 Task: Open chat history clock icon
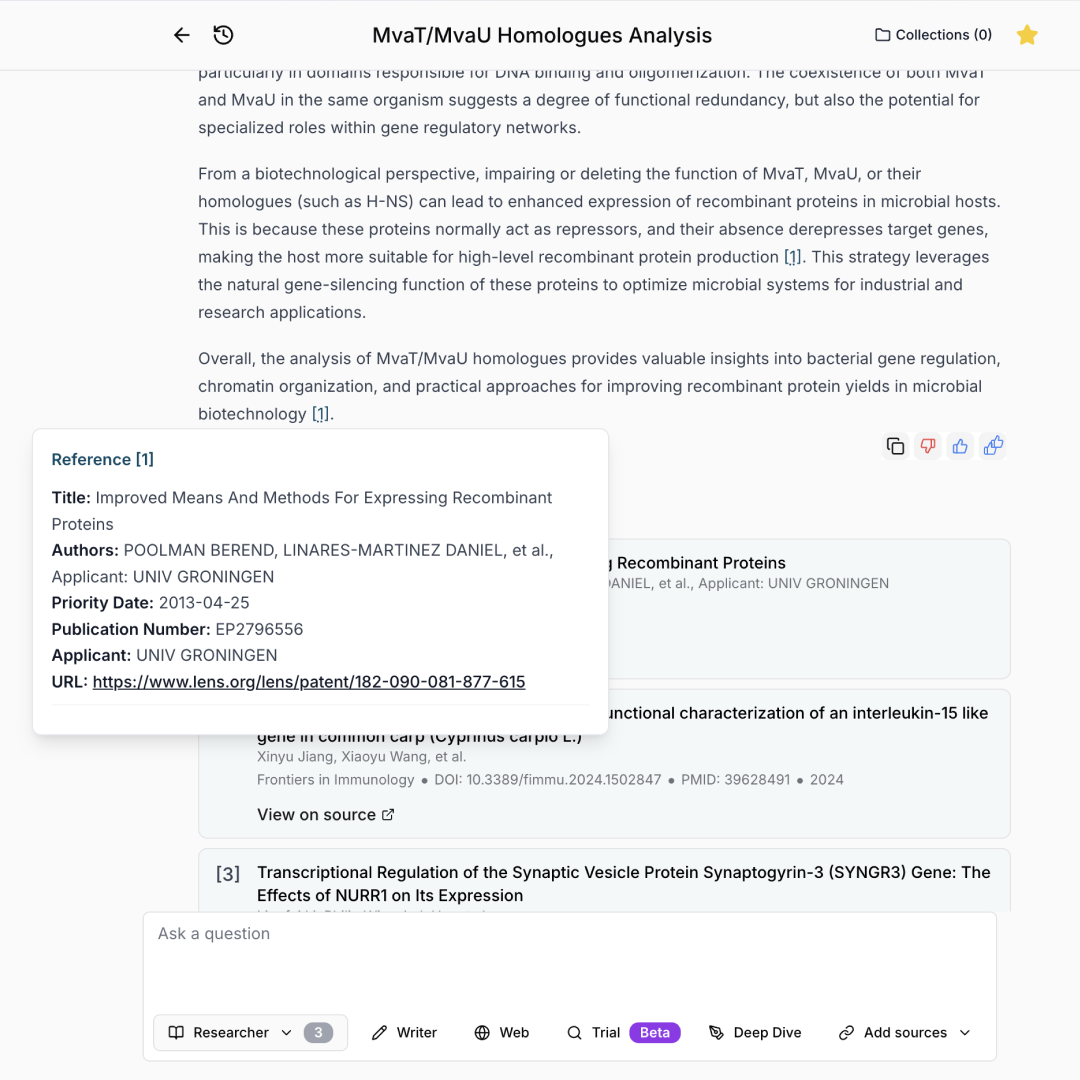223,35
